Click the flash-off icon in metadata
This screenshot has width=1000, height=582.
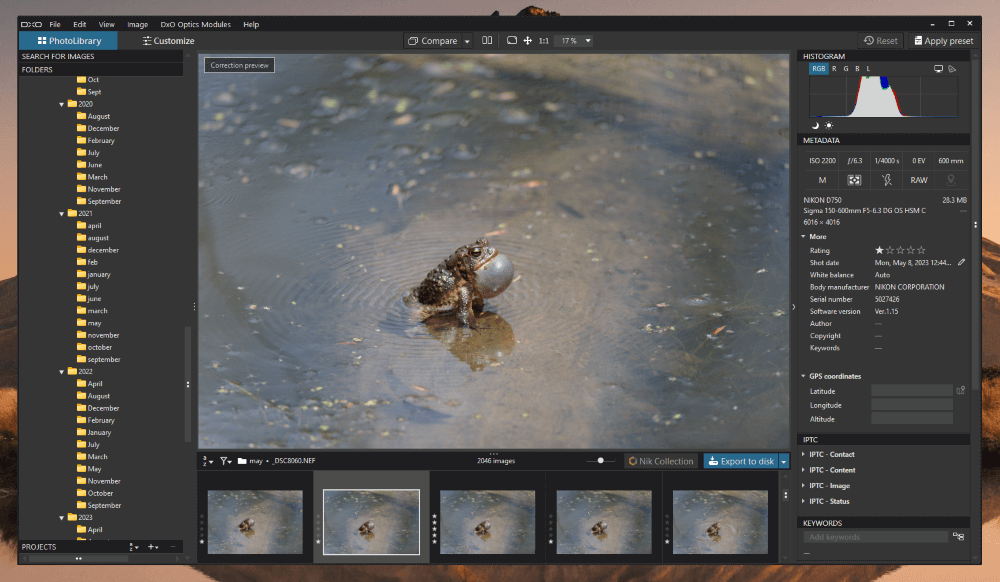tap(886, 180)
